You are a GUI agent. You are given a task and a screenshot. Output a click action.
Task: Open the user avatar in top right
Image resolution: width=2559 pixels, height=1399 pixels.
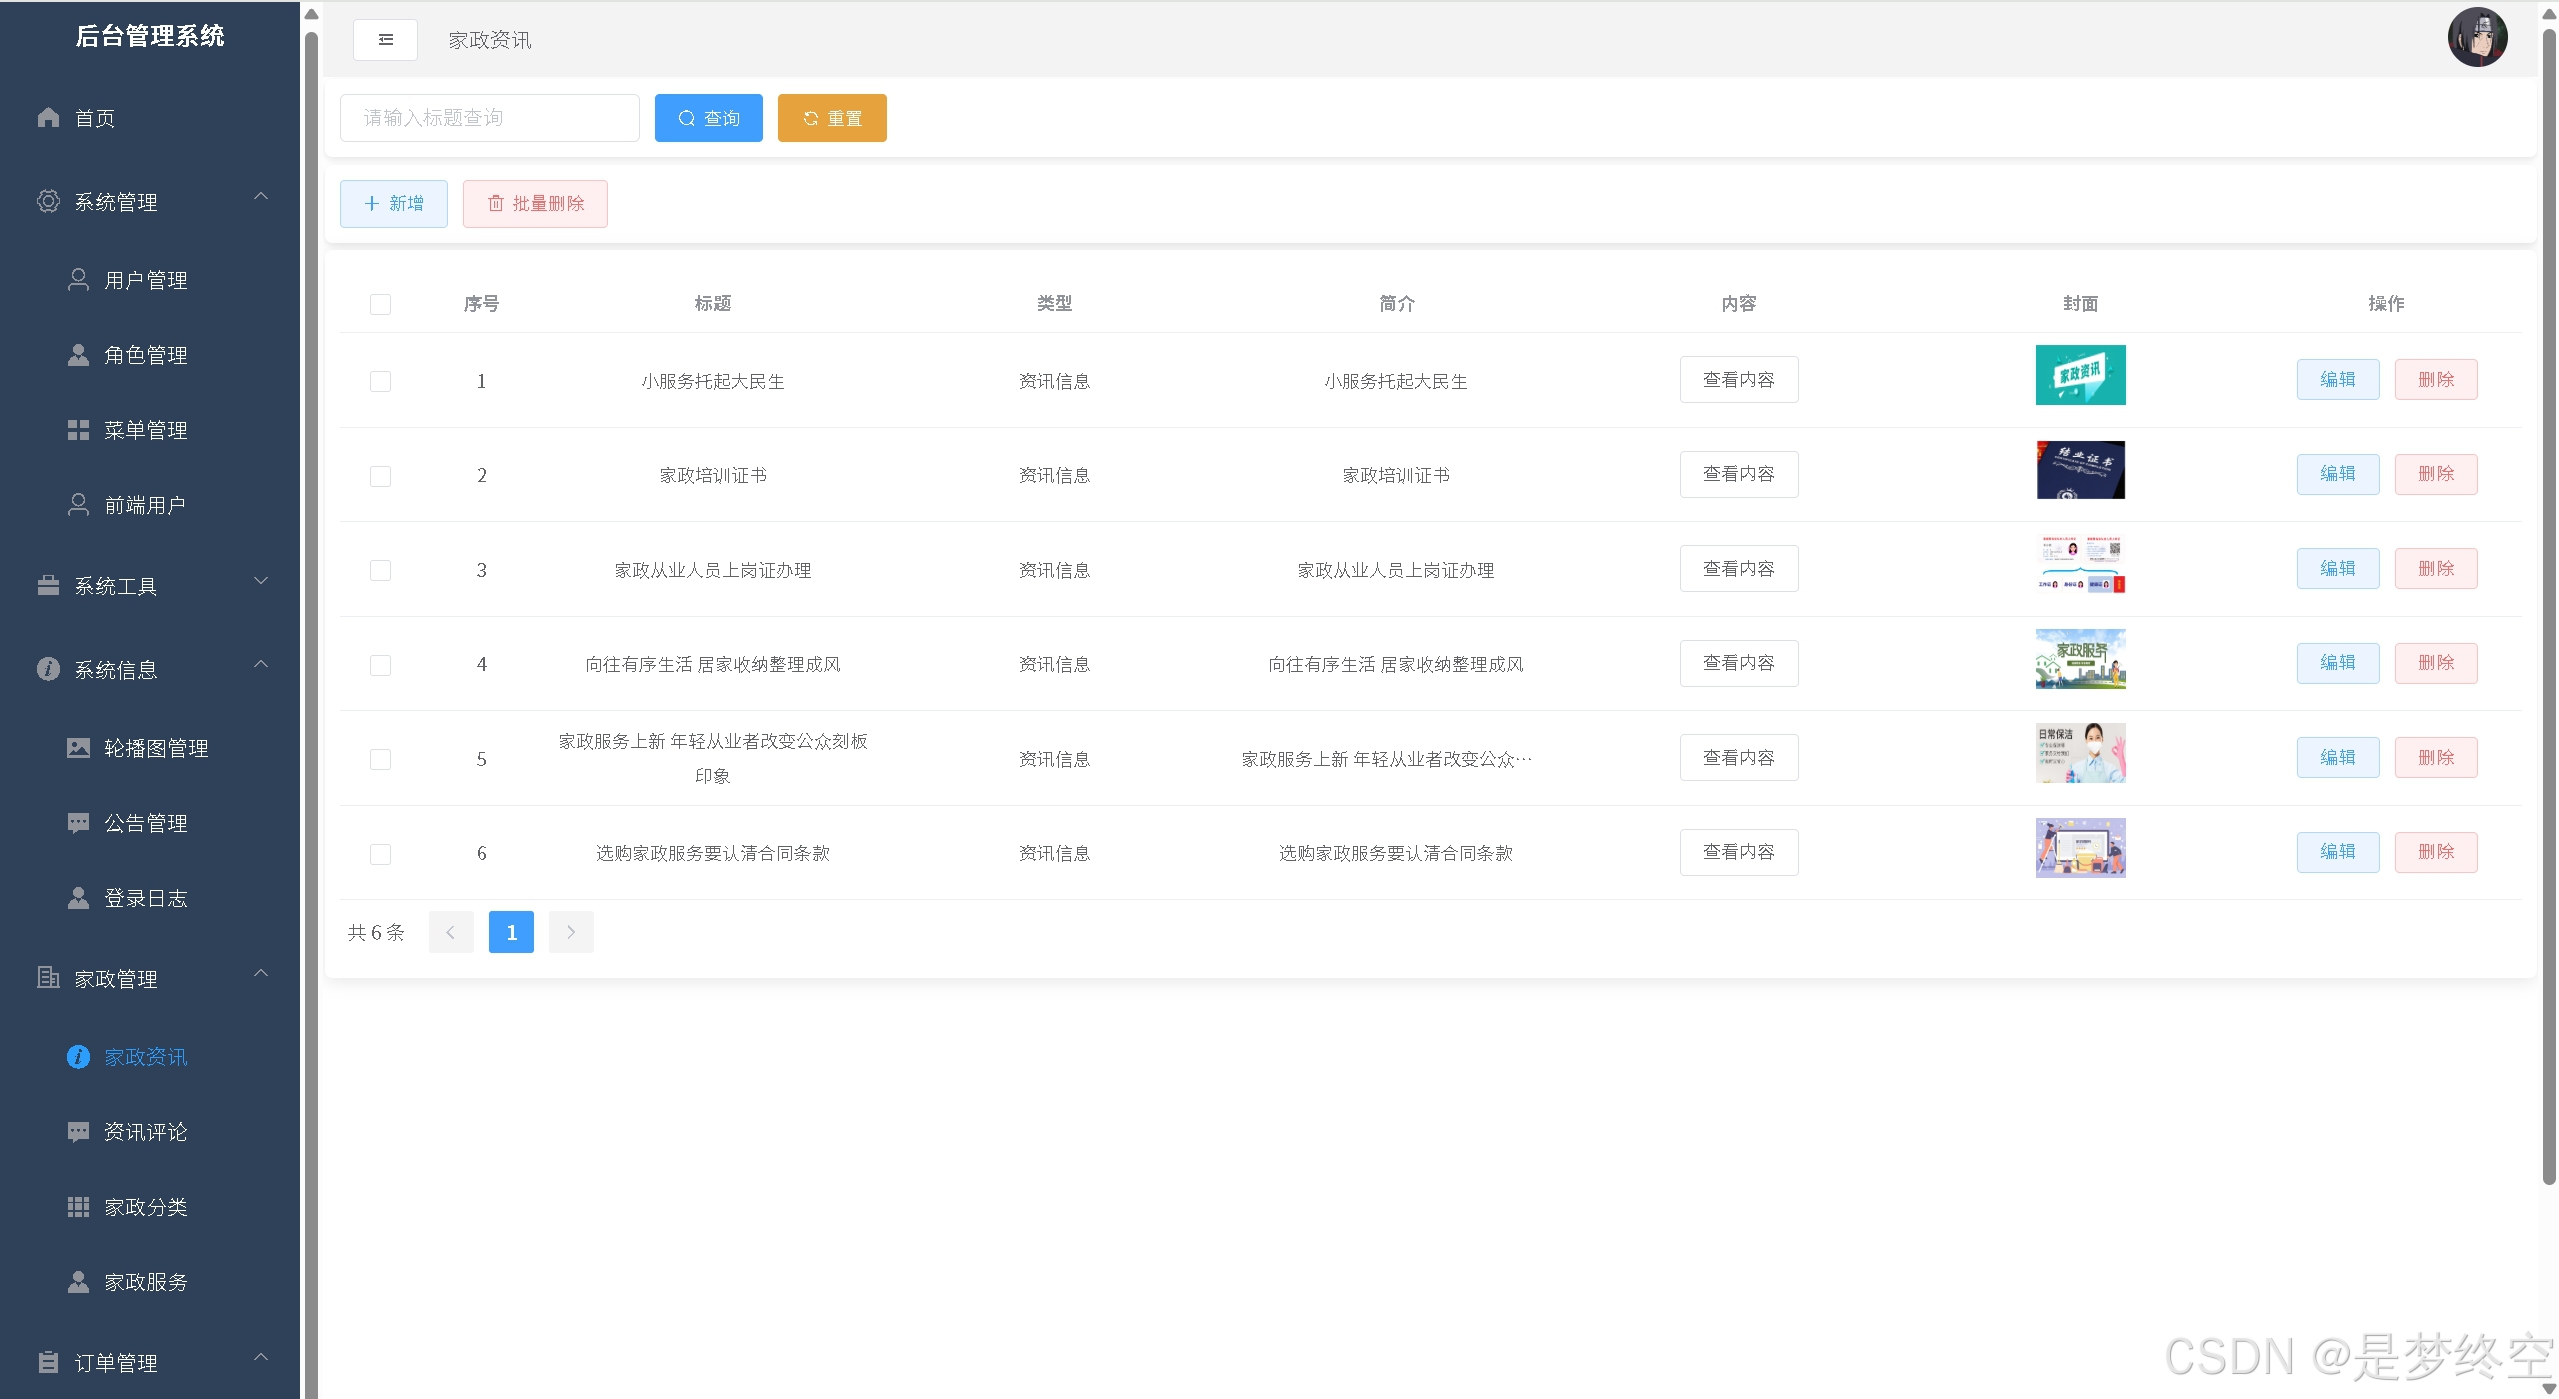(x=2476, y=38)
